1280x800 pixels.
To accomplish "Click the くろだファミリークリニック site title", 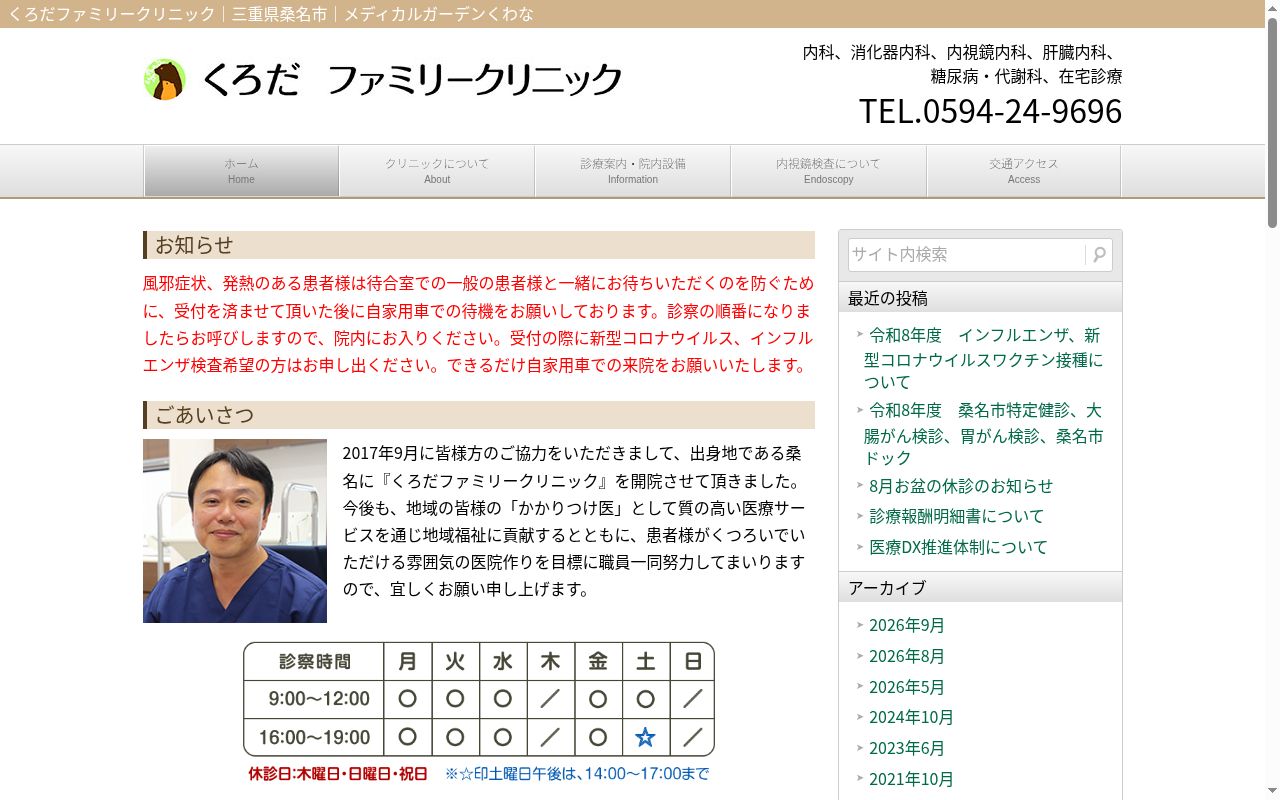I will pos(411,79).
